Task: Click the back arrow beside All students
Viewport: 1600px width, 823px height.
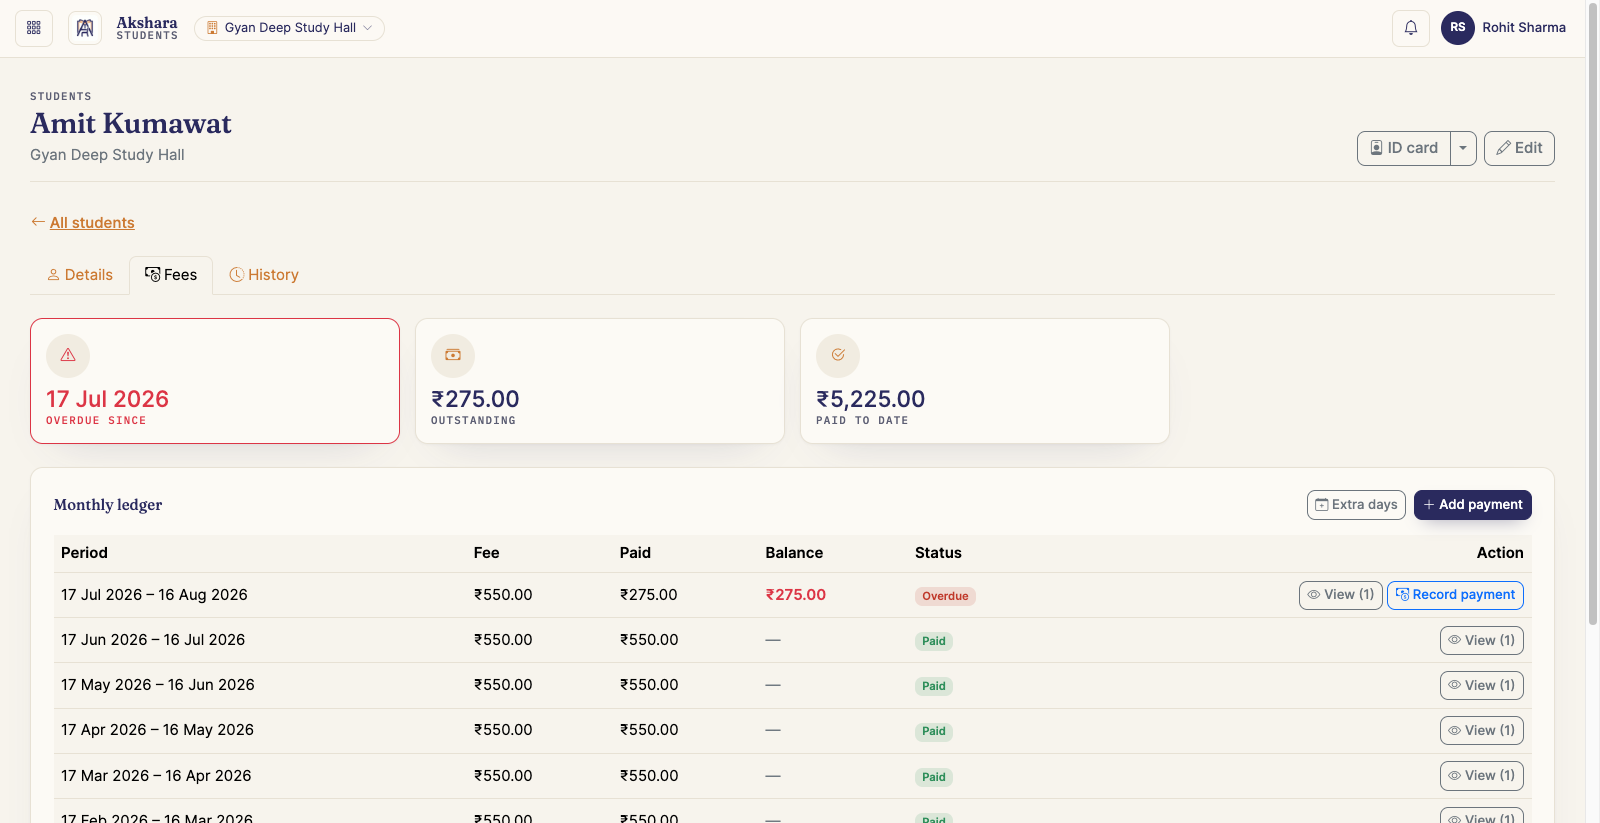Action: tap(38, 222)
